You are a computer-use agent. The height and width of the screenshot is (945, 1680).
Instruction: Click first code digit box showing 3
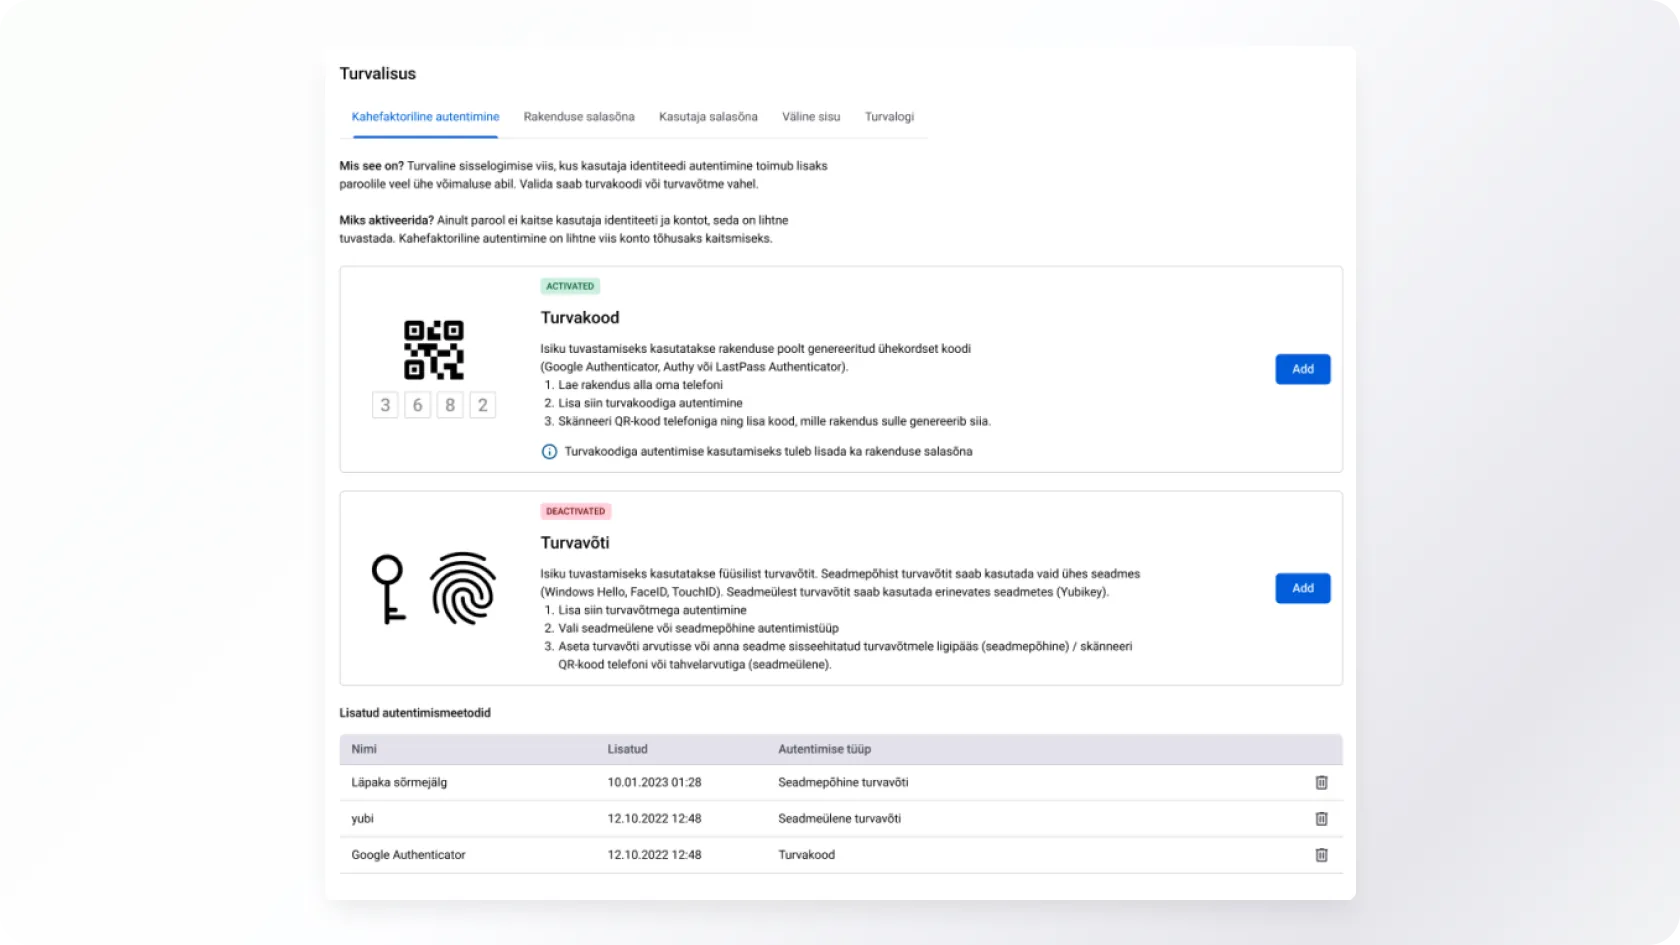click(385, 405)
